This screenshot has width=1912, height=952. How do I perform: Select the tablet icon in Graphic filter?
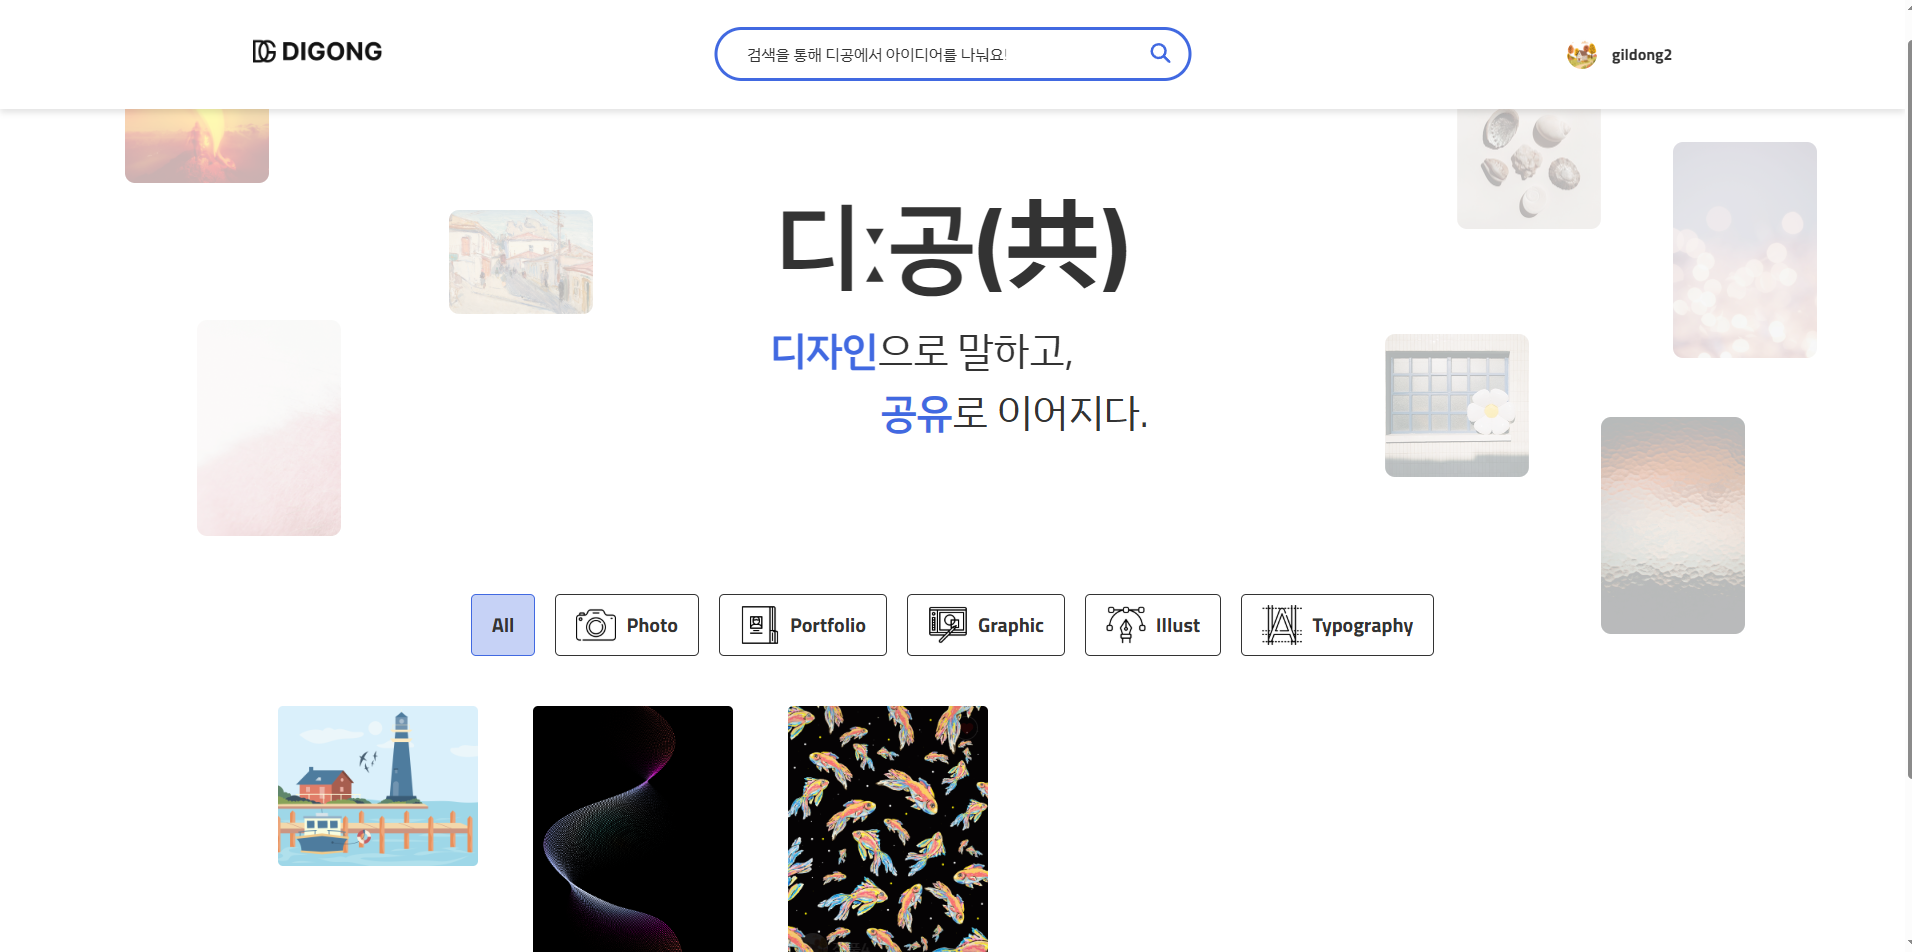tap(946, 624)
